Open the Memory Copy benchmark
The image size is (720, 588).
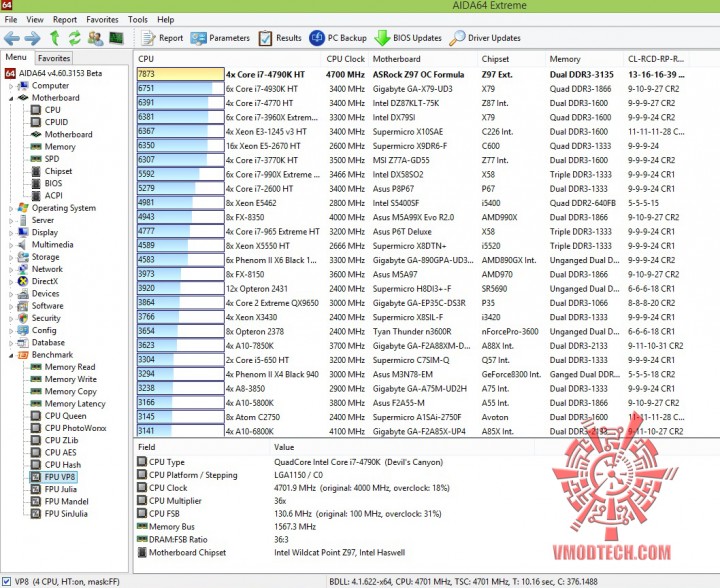click(x=70, y=392)
